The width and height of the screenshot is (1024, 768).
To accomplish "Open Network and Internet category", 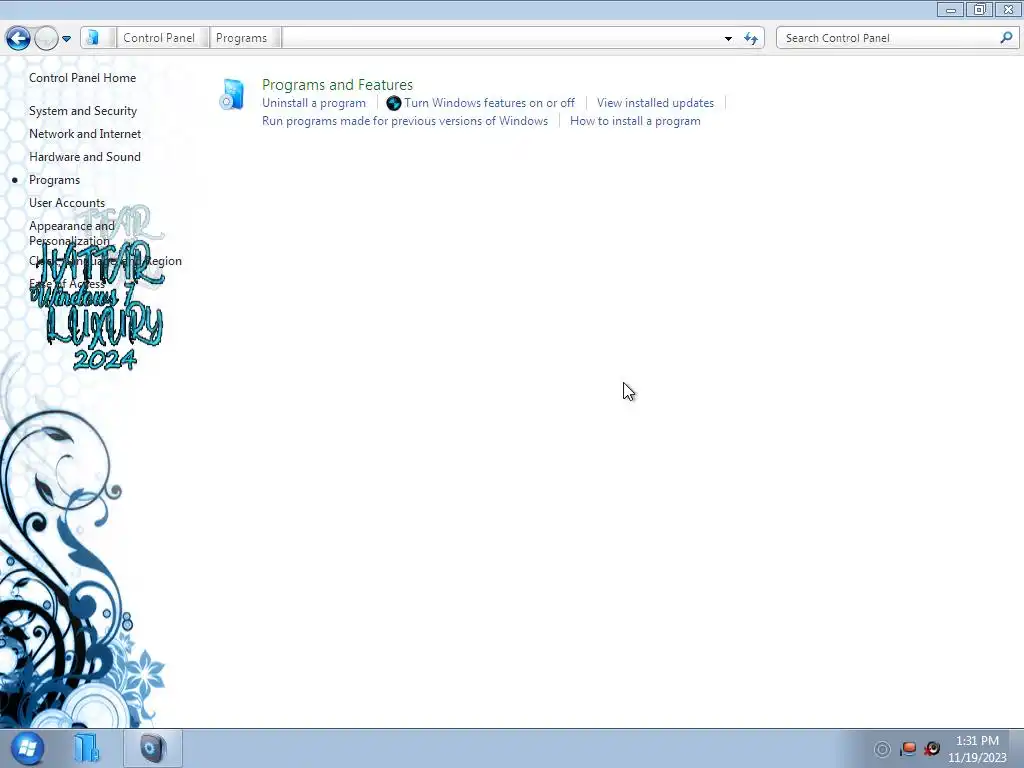I will [x=85, y=134].
